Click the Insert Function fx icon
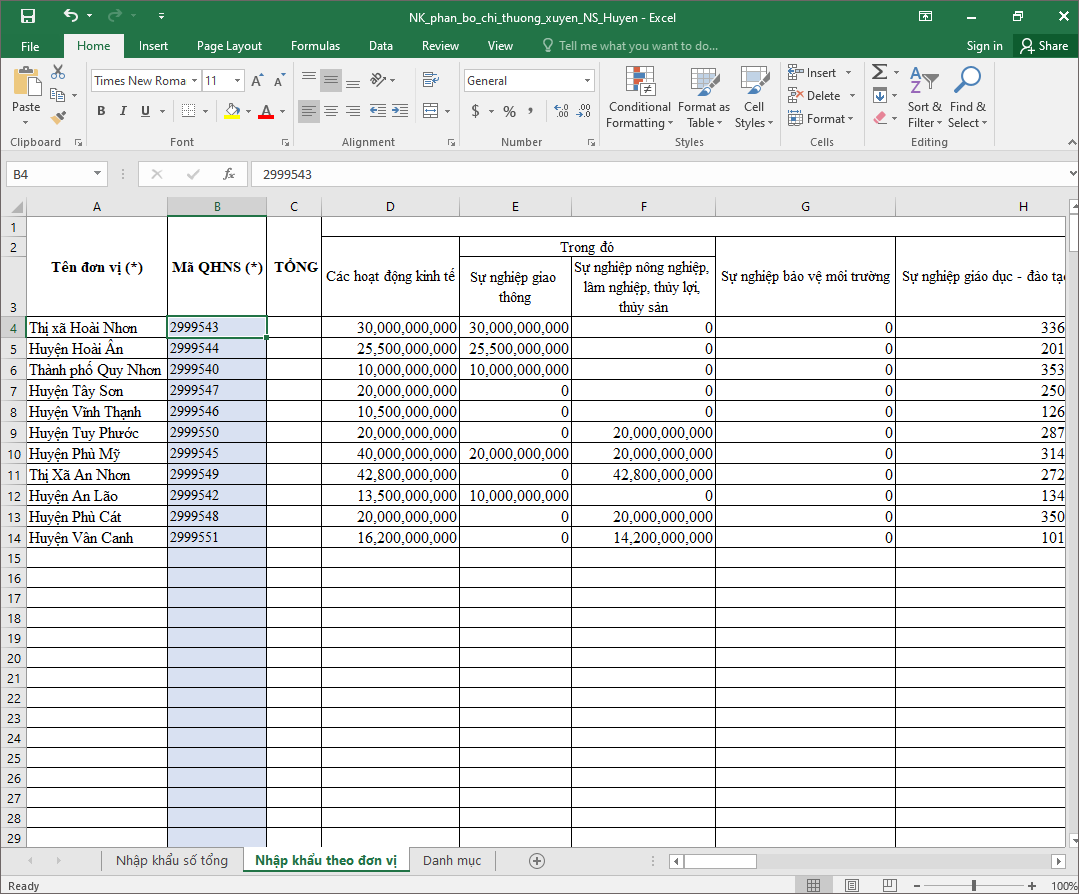This screenshot has width=1079, height=894. tap(229, 174)
